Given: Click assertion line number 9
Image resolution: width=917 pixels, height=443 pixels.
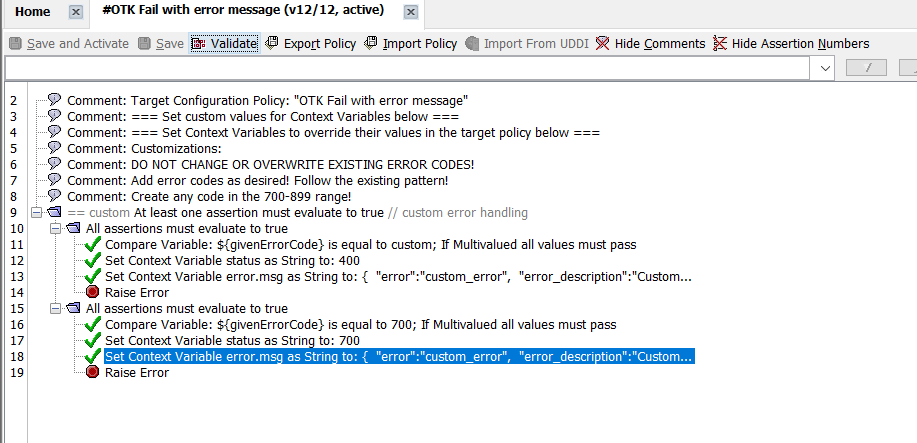Looking at the screenshot, I should pyautogui.click(x=15, y=212).
